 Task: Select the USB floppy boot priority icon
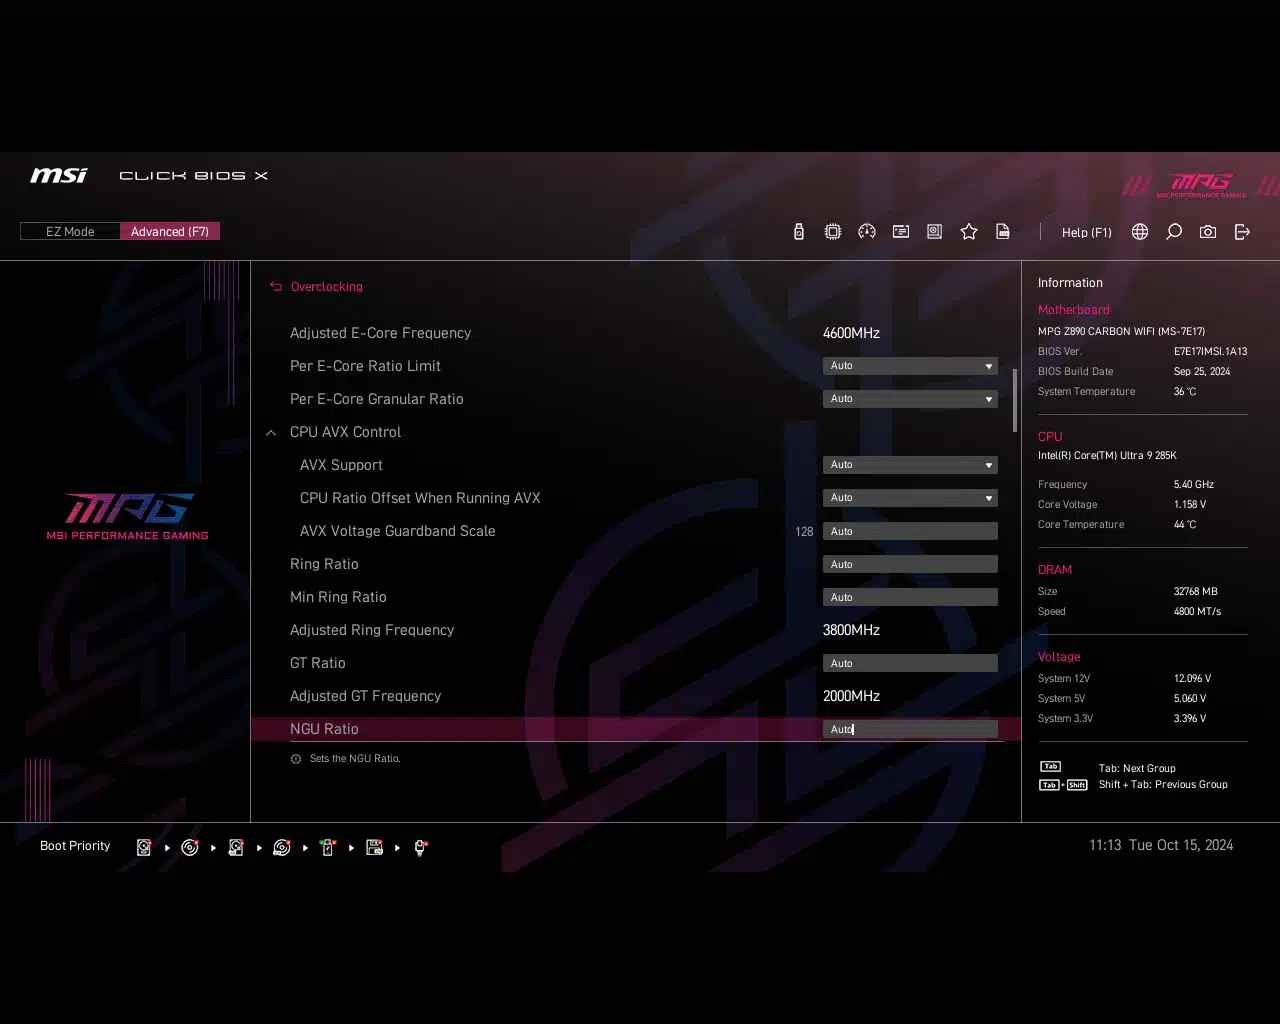tap(375, 848)
